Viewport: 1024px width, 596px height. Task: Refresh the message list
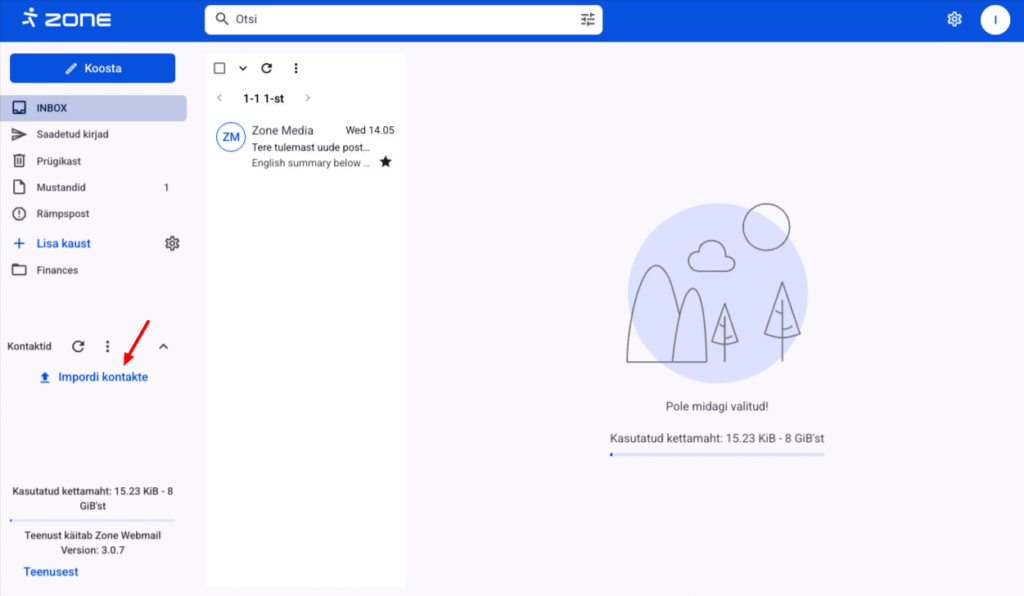click(x=266, y=68)
